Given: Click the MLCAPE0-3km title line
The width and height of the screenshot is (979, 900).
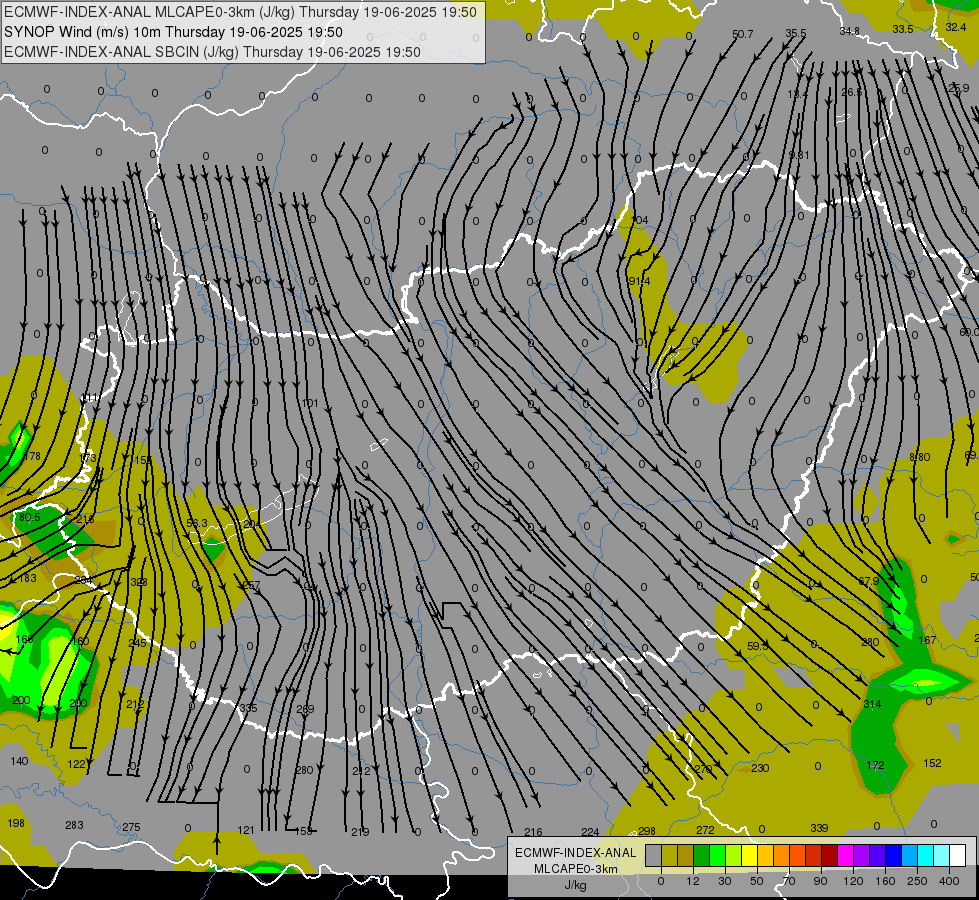Looking at the screenshot, I should (x=240, y=12).
